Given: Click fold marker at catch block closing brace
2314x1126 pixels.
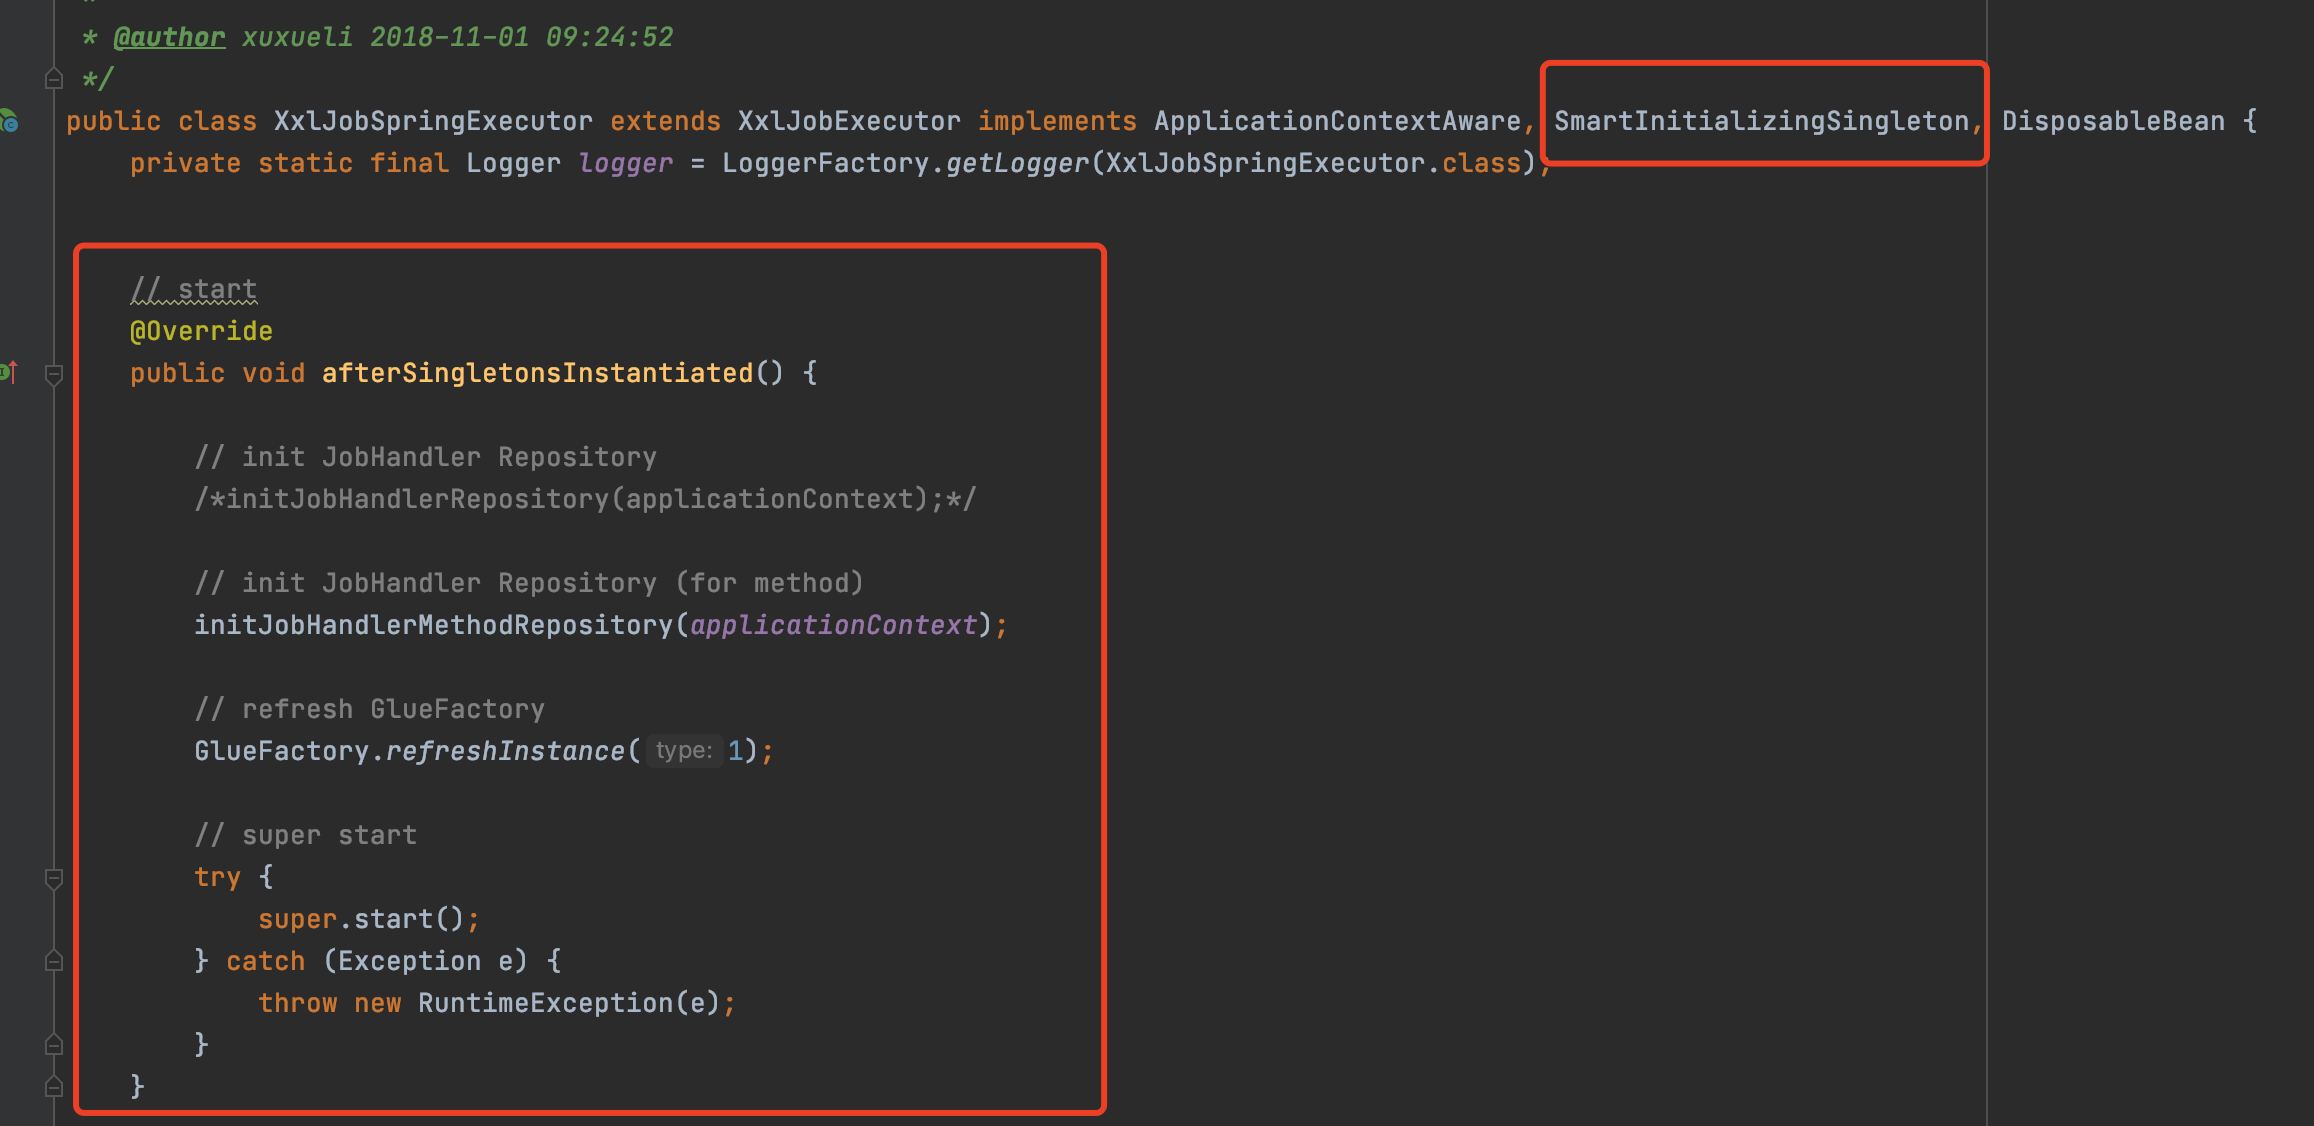Looking at the screenshot, I should tap(54, 1045).
